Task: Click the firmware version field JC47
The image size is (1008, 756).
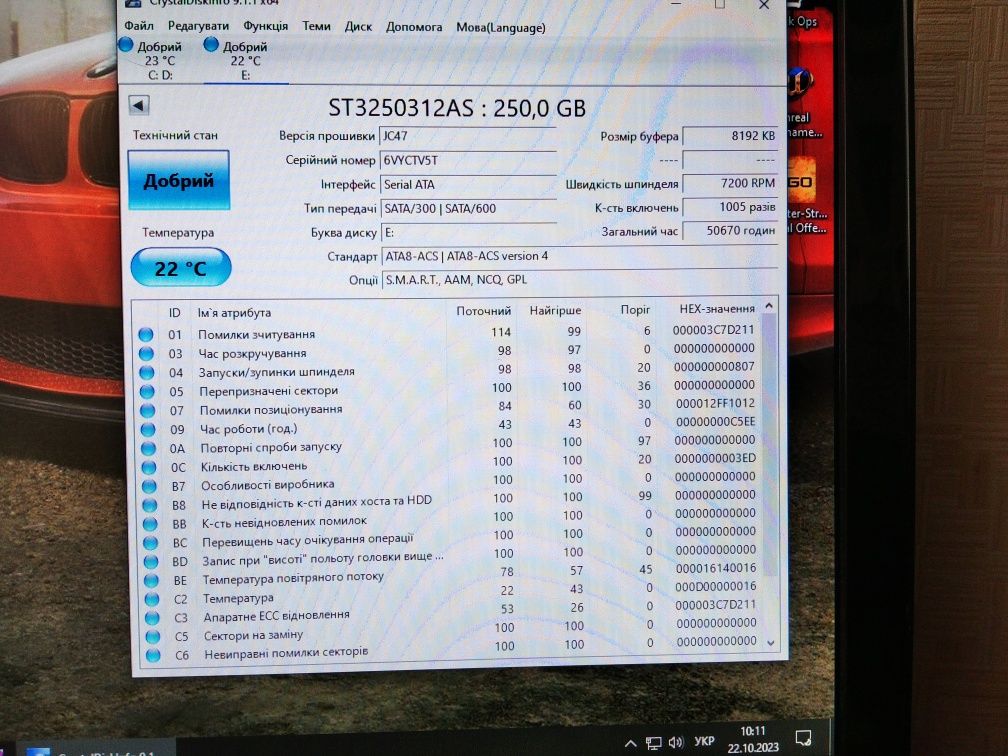Action: click(468, 136)
